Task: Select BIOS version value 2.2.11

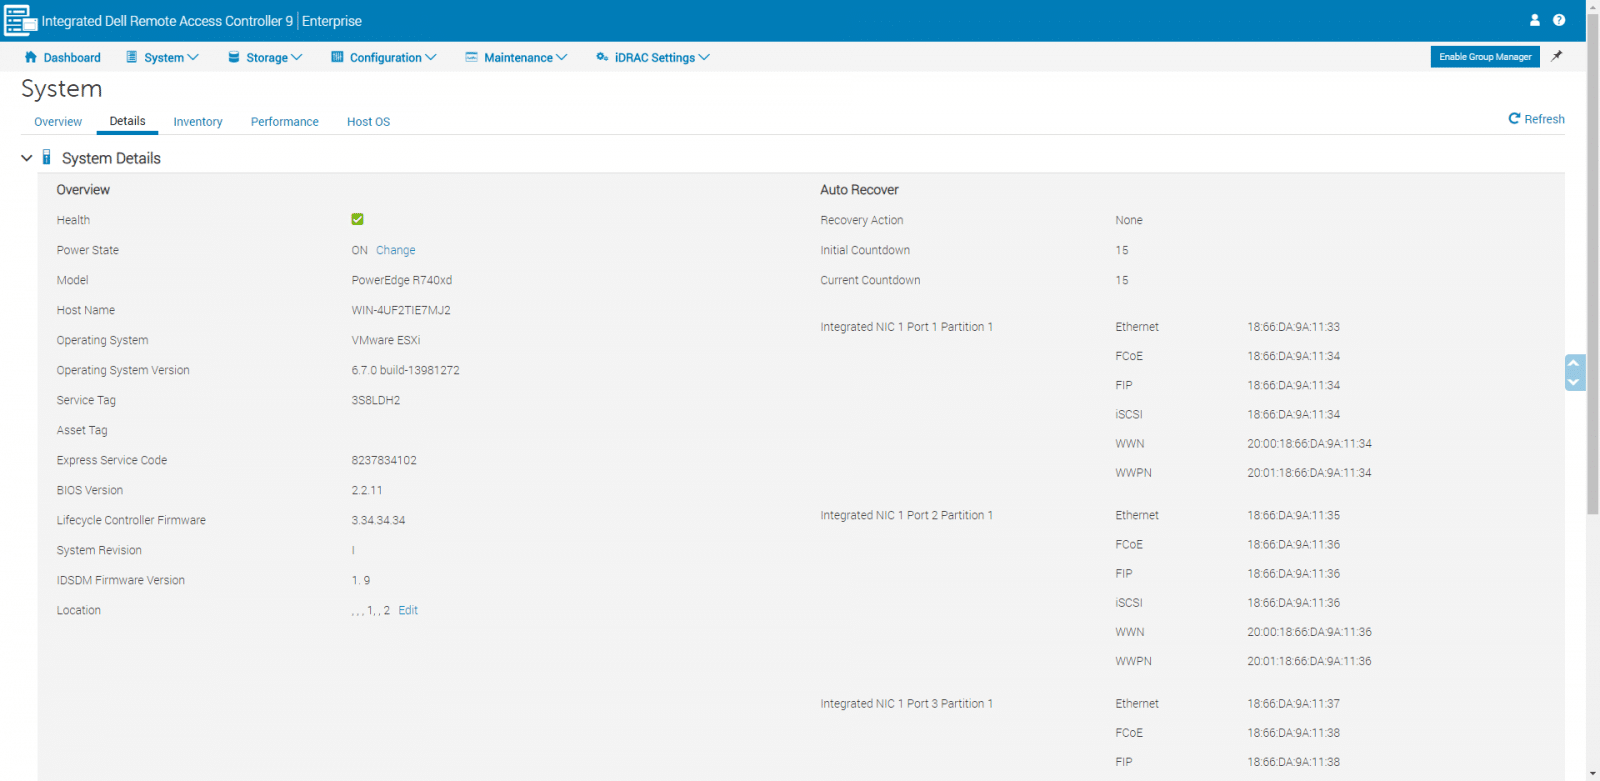Action: point(367,490)
